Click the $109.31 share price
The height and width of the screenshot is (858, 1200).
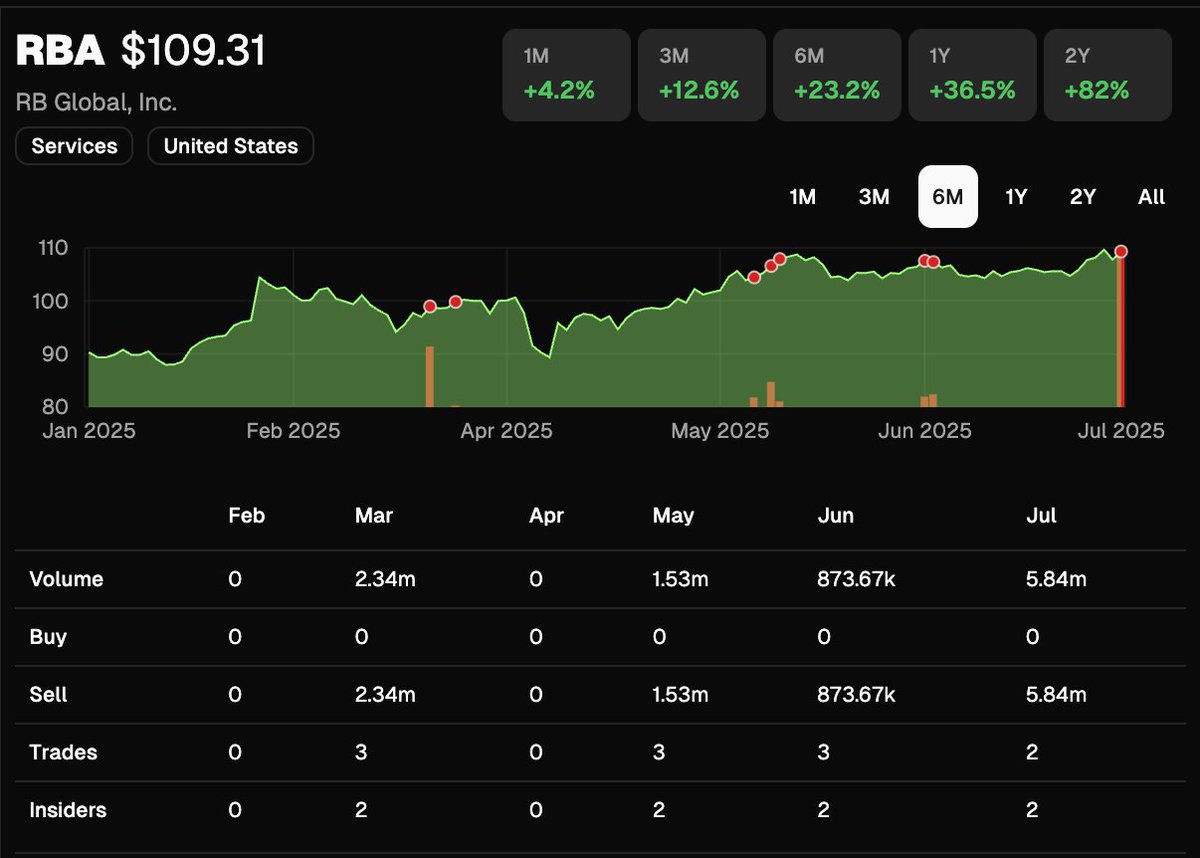pyautogui.click(x=194, y=52)
